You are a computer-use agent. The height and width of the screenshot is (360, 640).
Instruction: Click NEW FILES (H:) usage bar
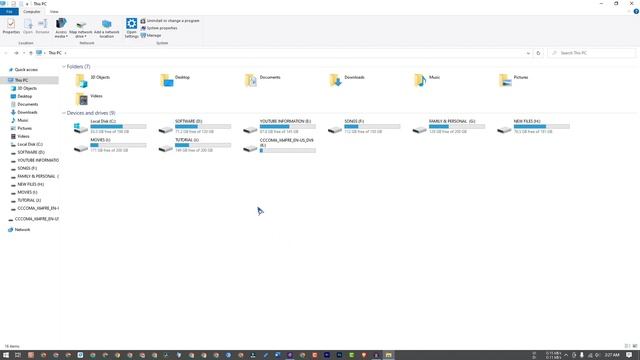tap(542, 127)
